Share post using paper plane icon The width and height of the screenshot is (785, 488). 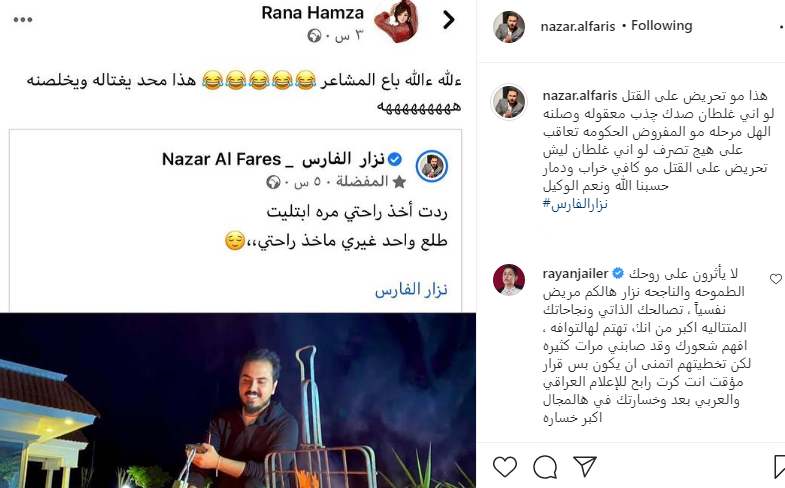584,466
